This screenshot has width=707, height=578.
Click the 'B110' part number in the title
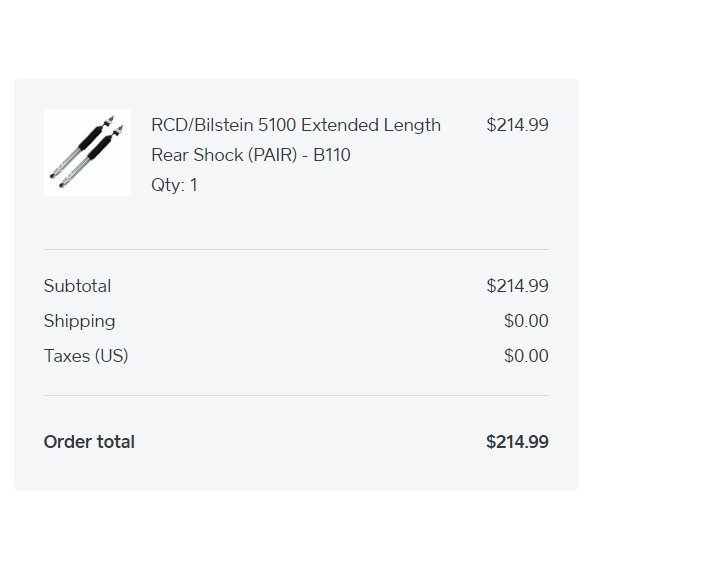tap(332, 155)
